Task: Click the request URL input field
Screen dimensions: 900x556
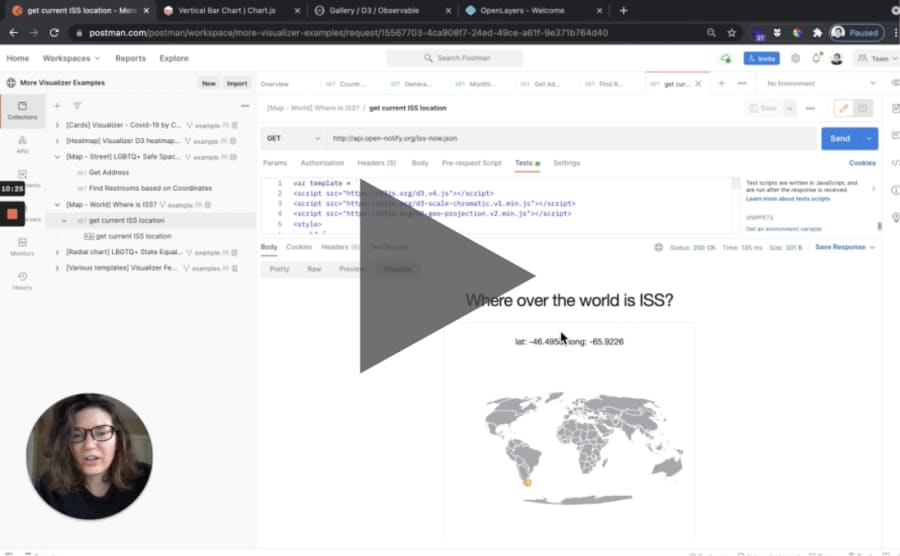Action: (x=572, y=138)
